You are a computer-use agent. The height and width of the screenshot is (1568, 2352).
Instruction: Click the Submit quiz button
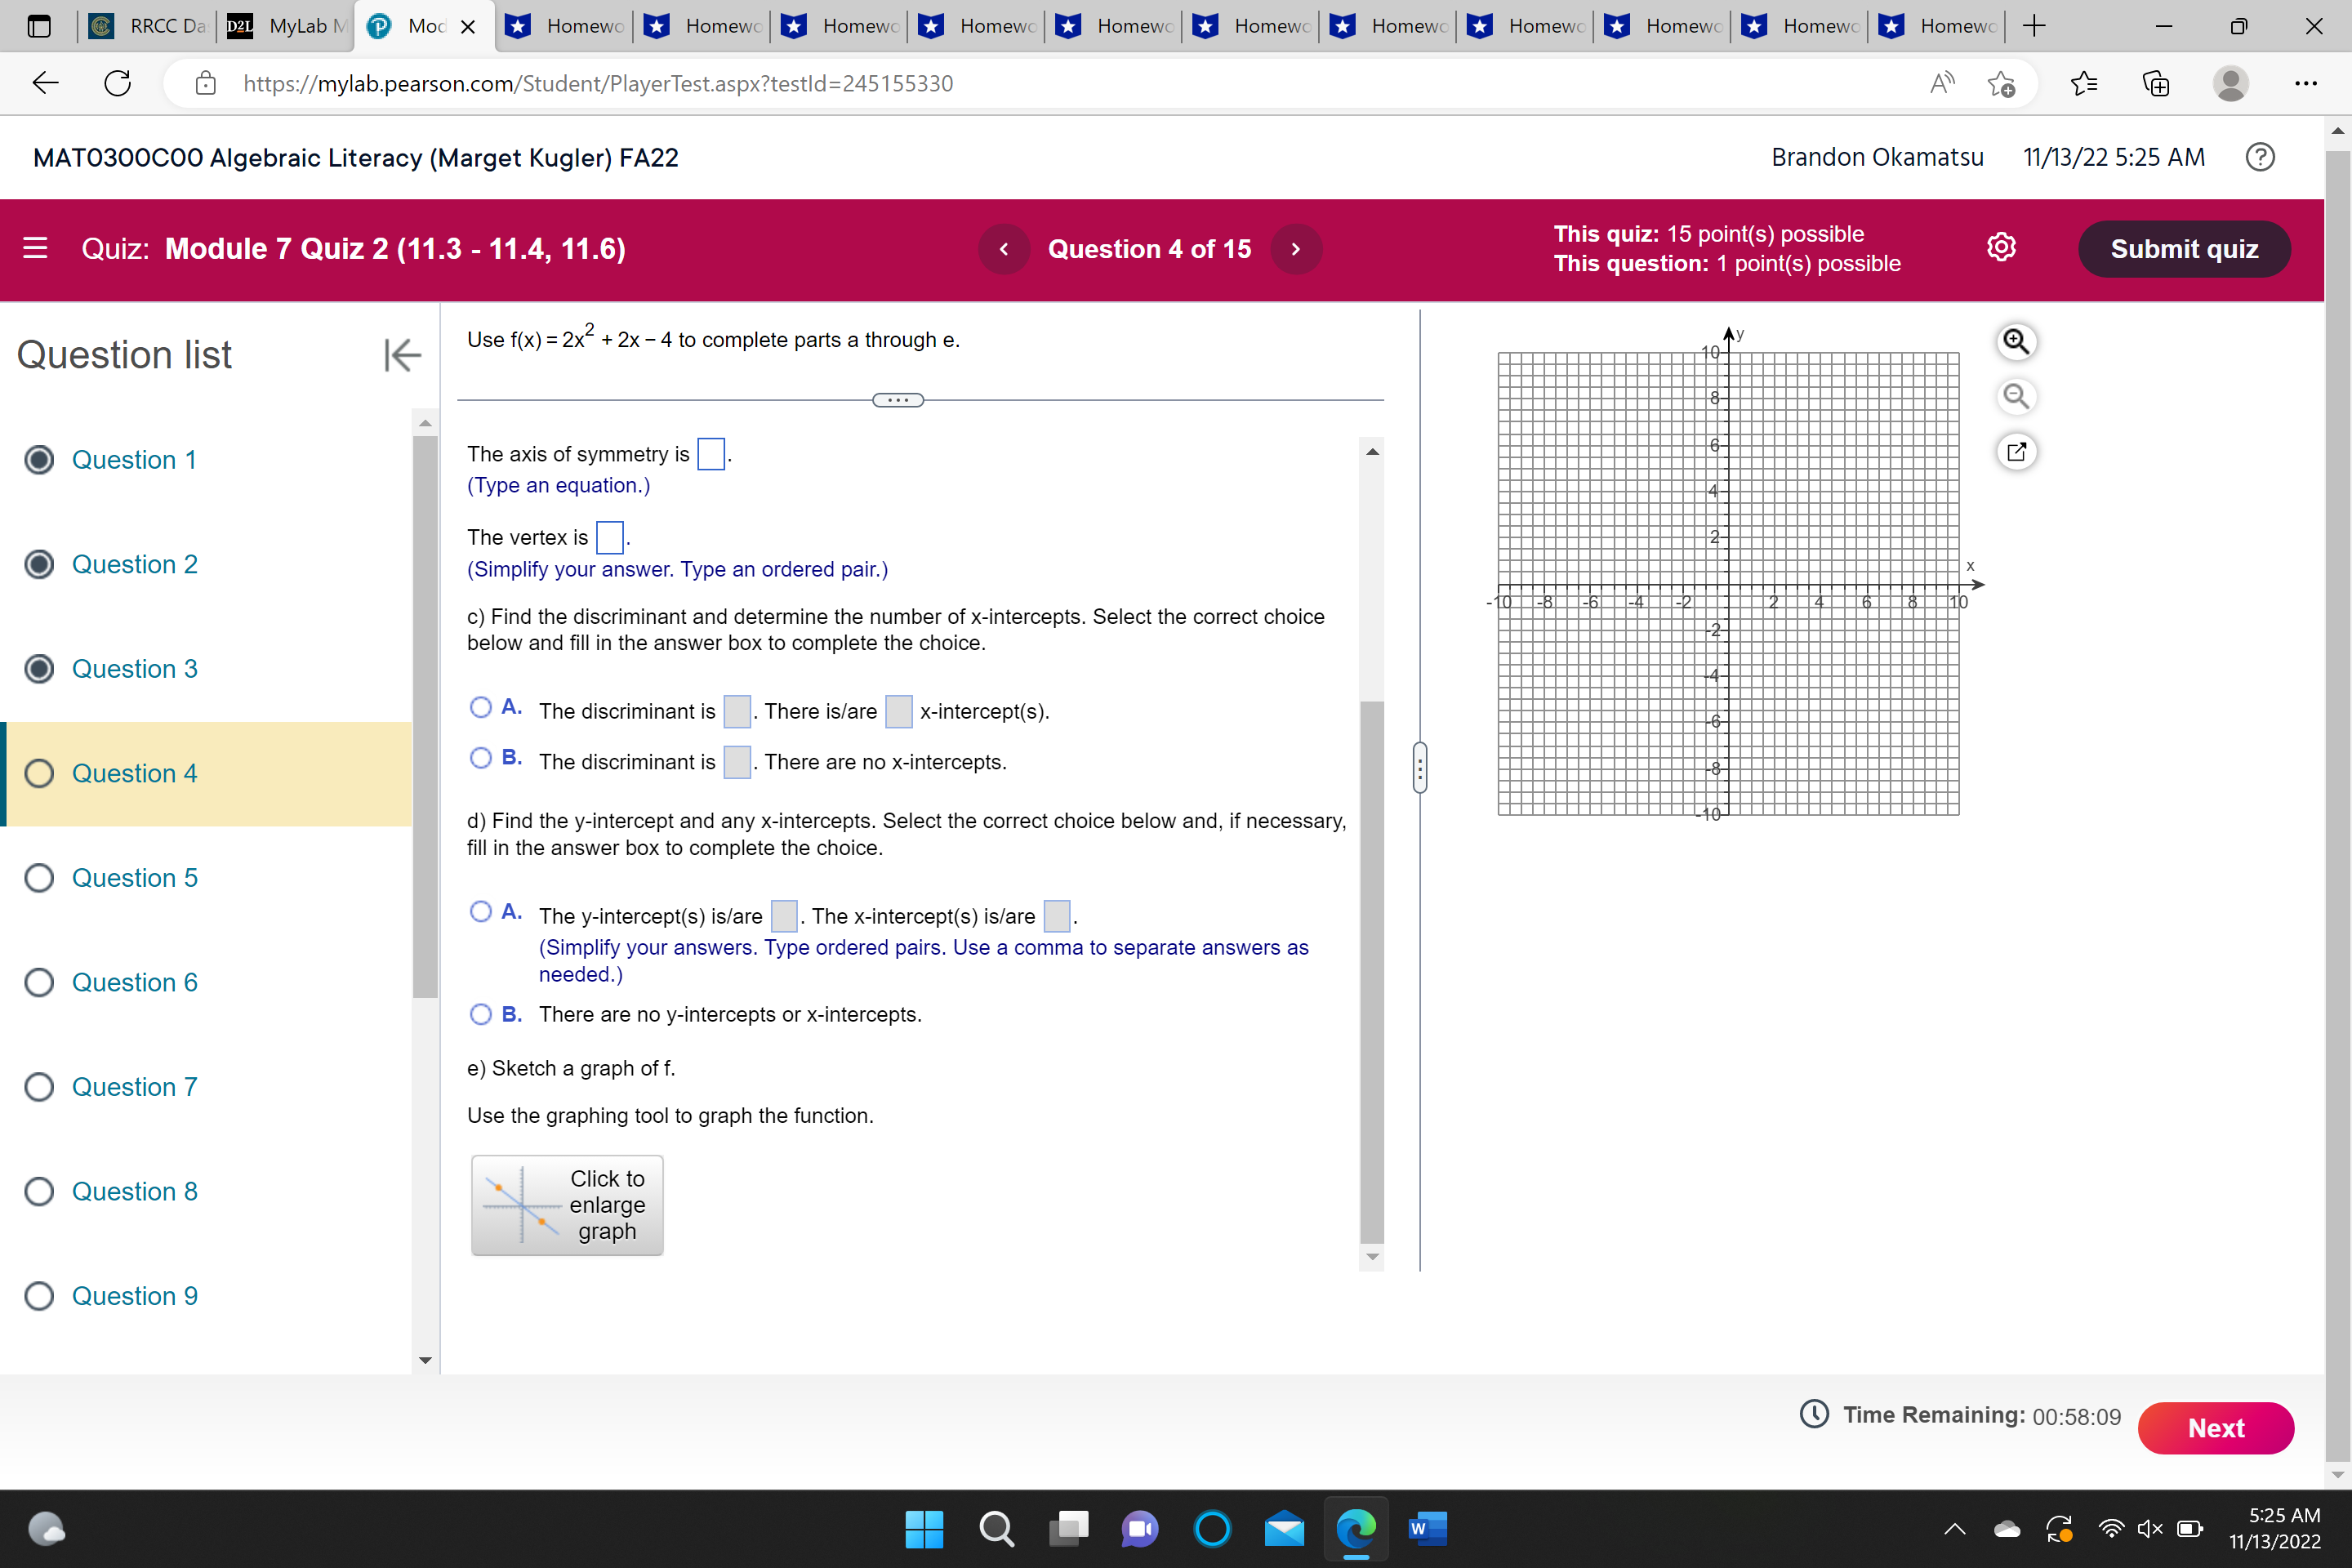tap(2184, 248)
